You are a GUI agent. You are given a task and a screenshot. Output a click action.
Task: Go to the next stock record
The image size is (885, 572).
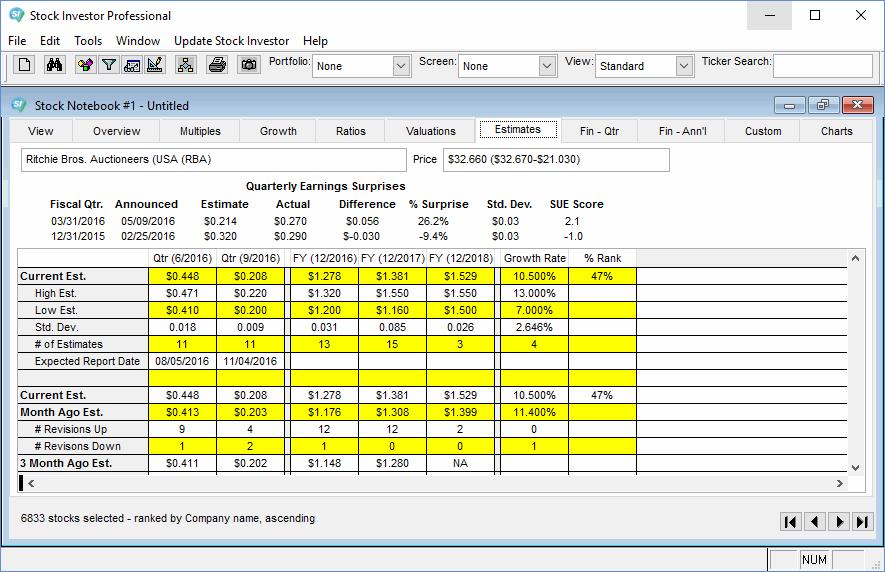click(x=839, y=522)
